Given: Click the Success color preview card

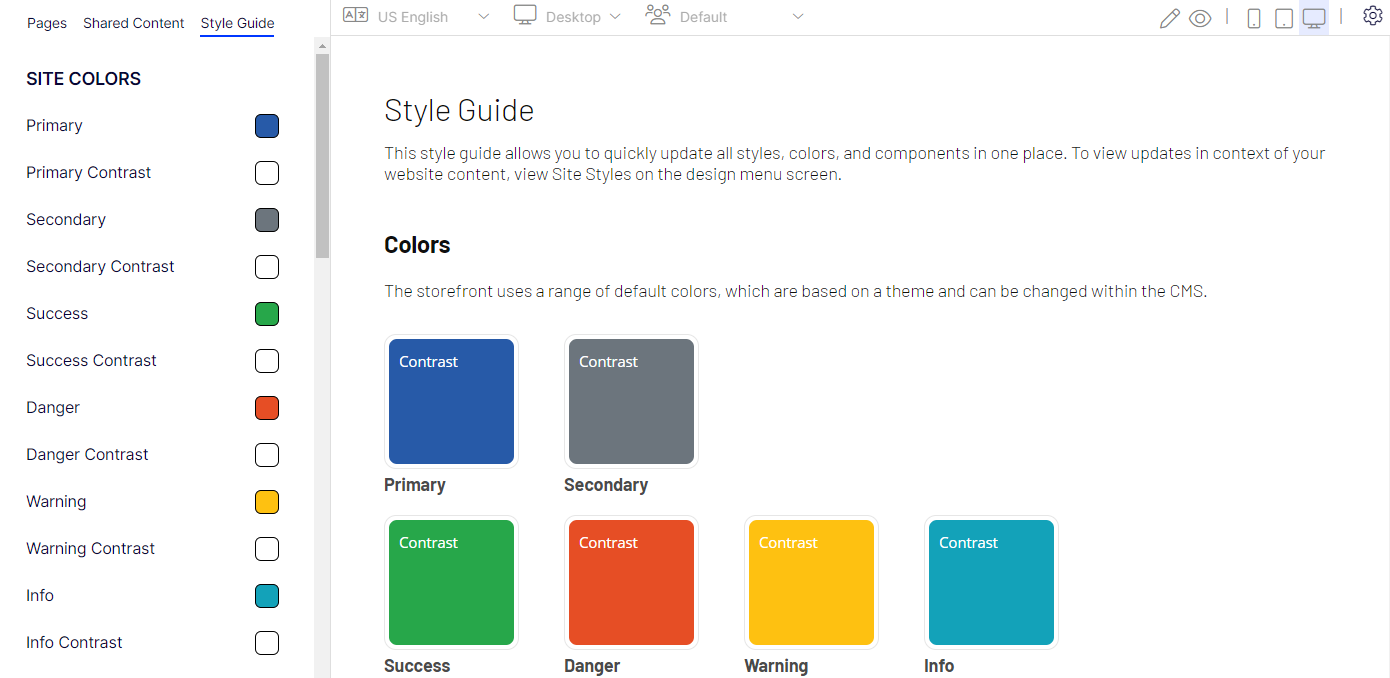Looking at the screenshot, I should click(451, 582).
